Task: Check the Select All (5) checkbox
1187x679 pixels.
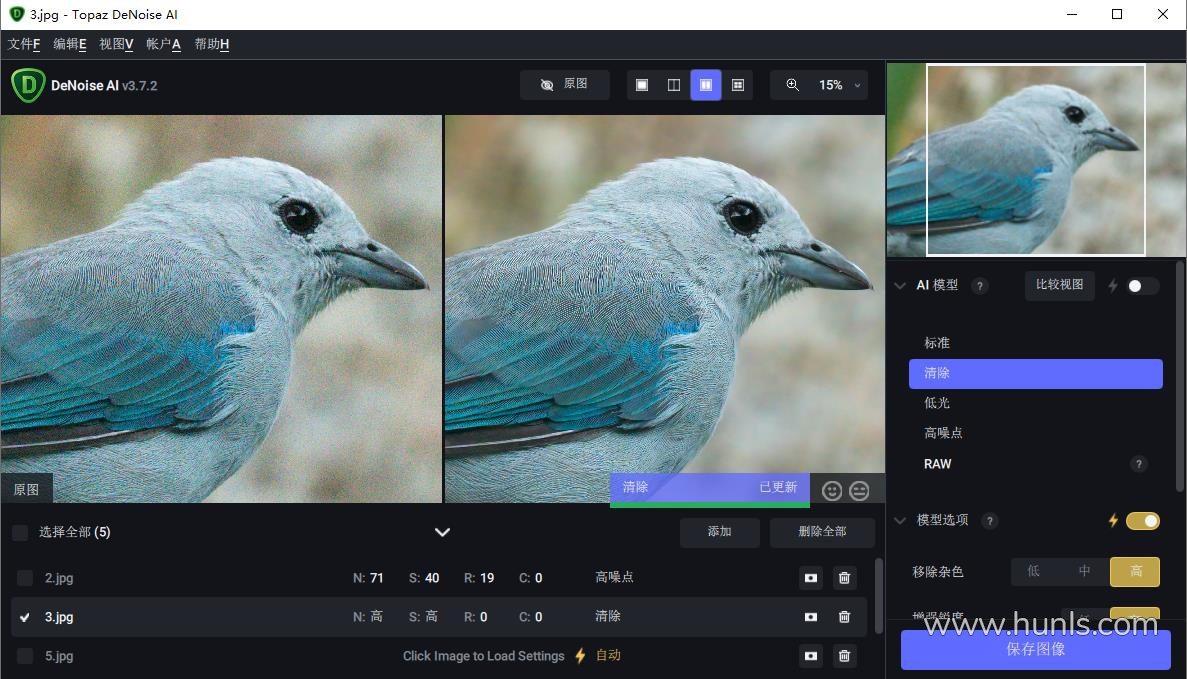Action: (x=20, y=532)
